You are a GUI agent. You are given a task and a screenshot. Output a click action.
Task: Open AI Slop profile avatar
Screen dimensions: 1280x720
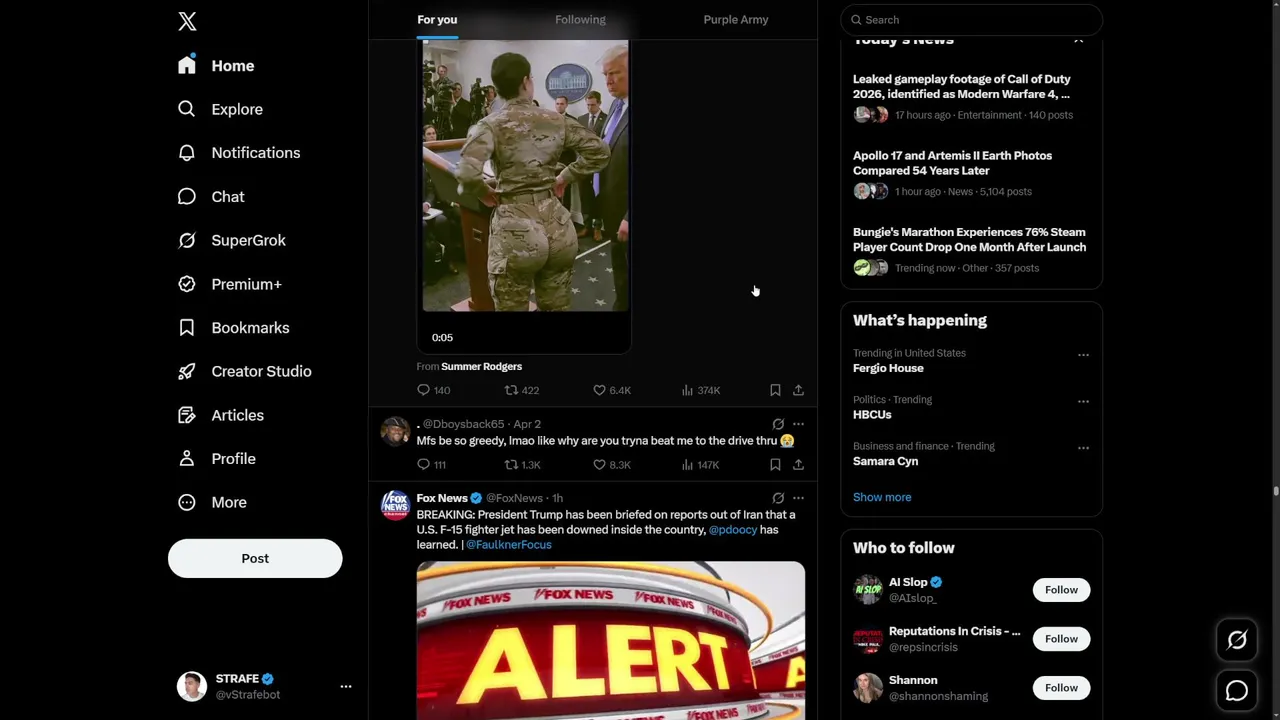click(868, 589)
